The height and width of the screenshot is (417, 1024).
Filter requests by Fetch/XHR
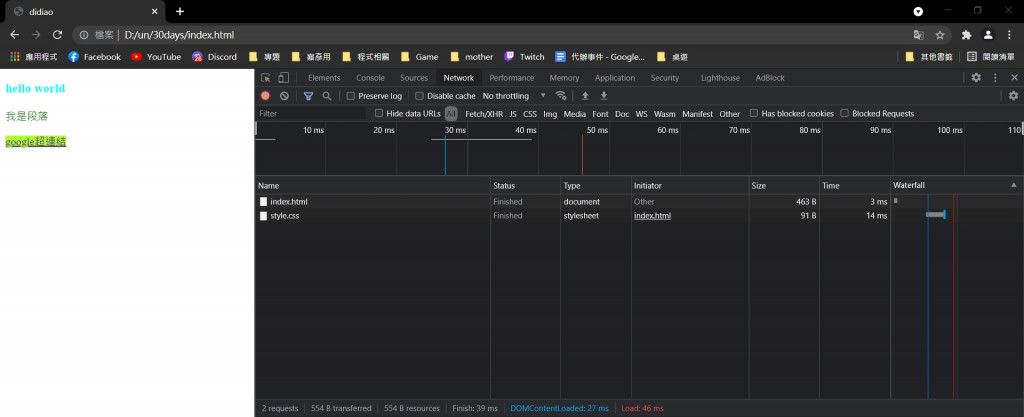click(x=484, y=114)
